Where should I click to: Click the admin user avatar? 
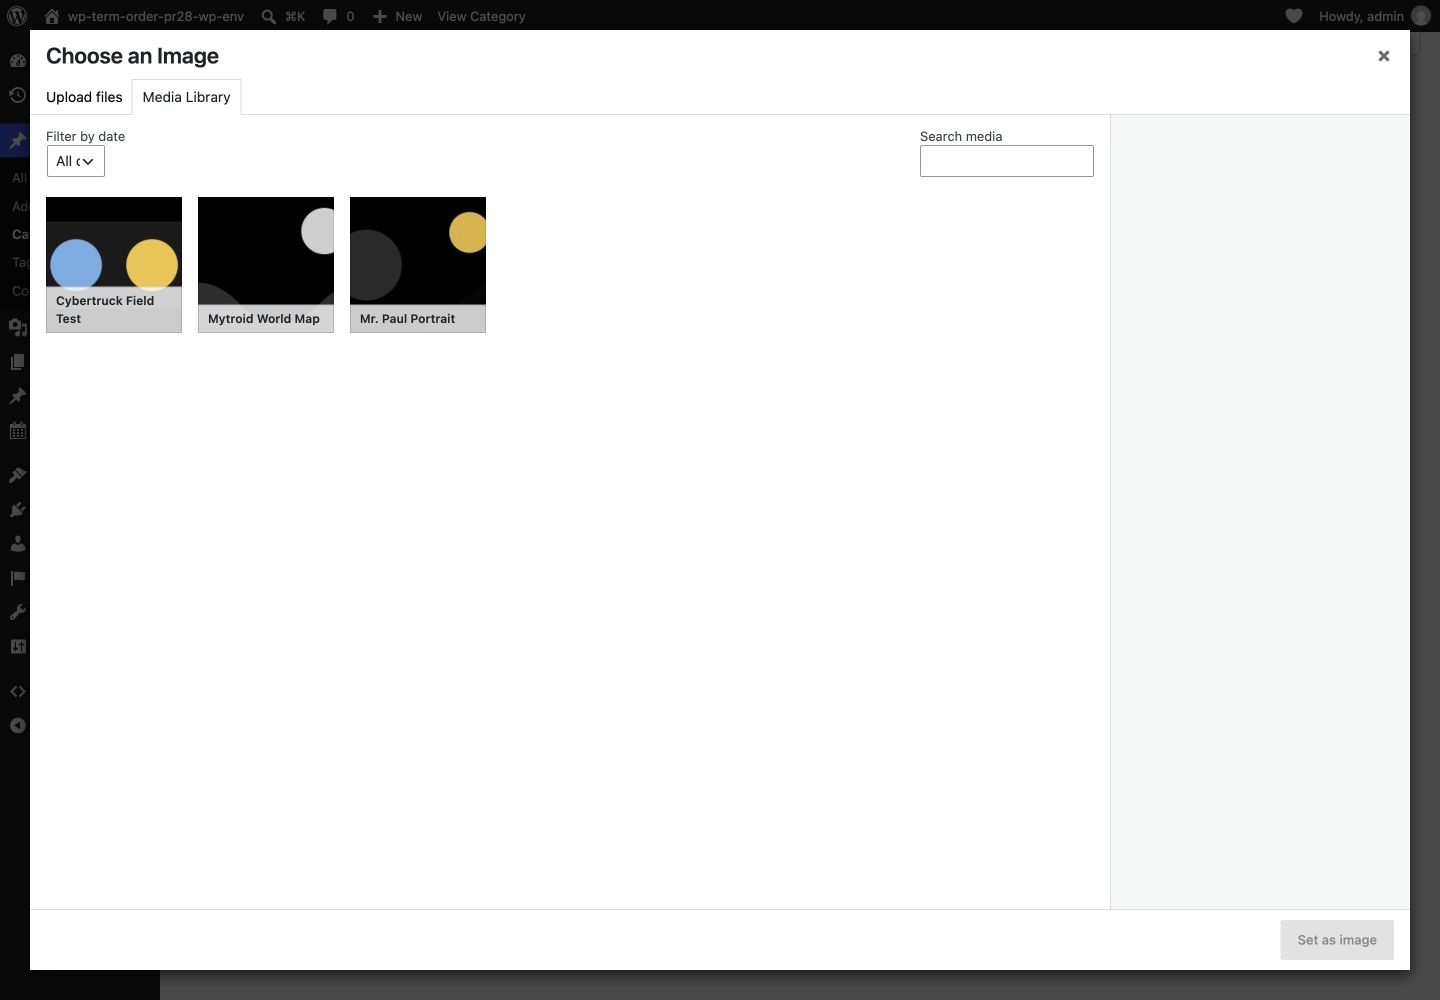(x=1421, y=16)
